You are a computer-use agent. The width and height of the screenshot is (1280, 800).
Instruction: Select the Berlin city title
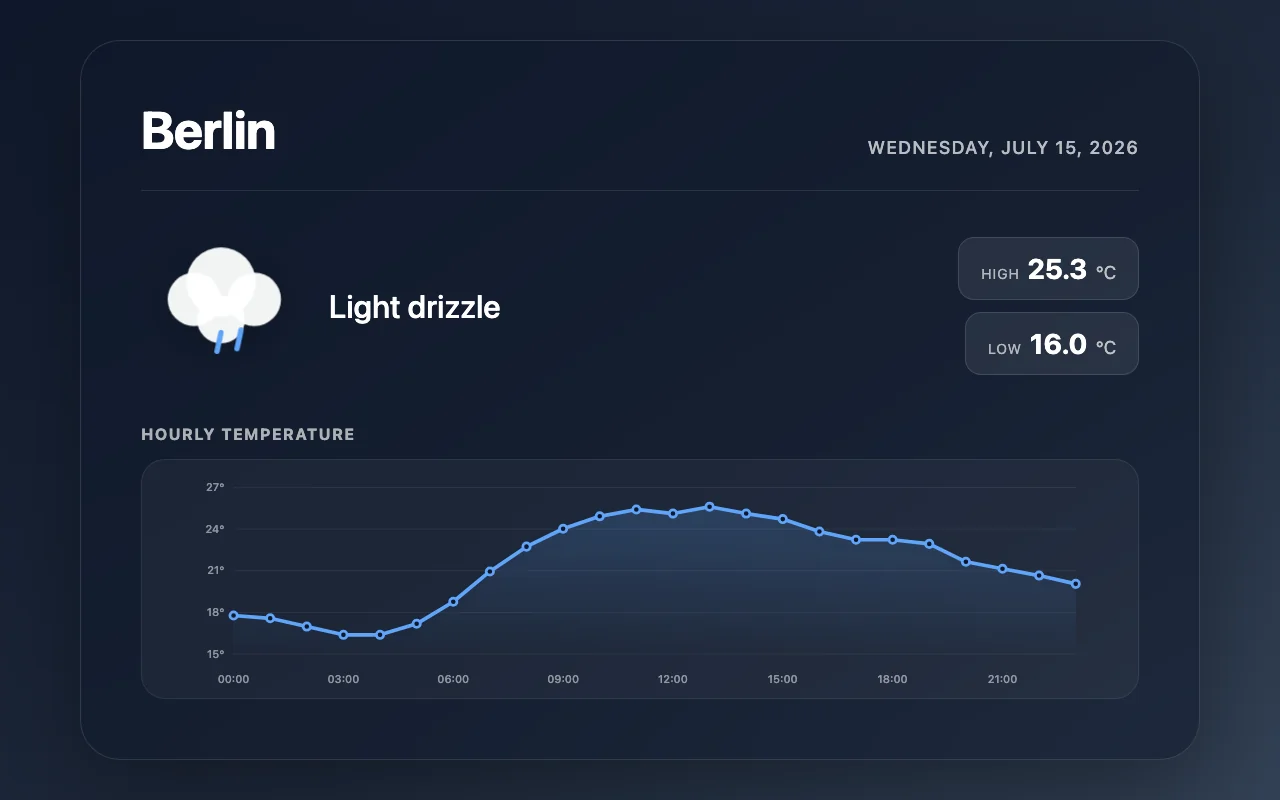click(208, 131)
